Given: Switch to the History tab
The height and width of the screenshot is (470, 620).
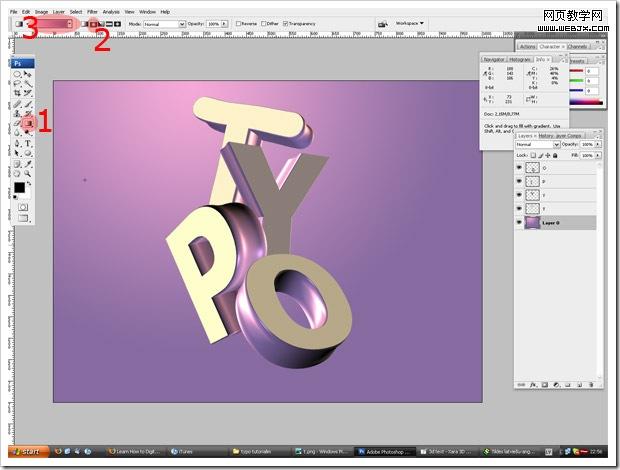Looking at the screenshot, I should click(x=546, y=136).
